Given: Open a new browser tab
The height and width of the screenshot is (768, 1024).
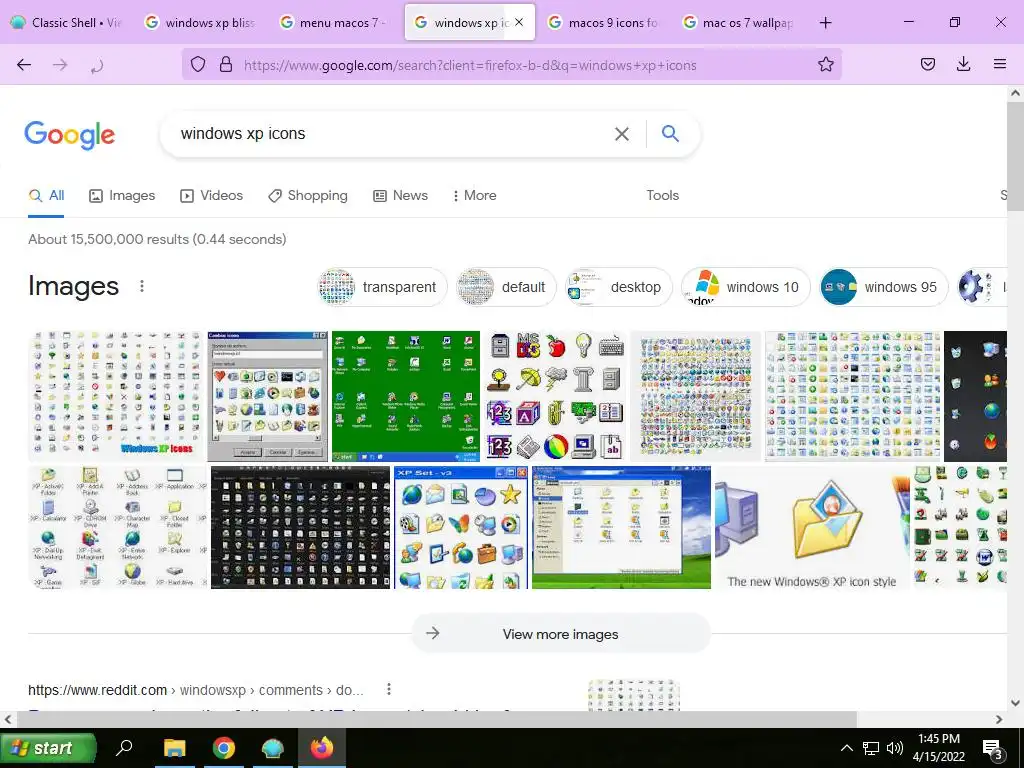Looking at the screenshot, I should 825,23.
